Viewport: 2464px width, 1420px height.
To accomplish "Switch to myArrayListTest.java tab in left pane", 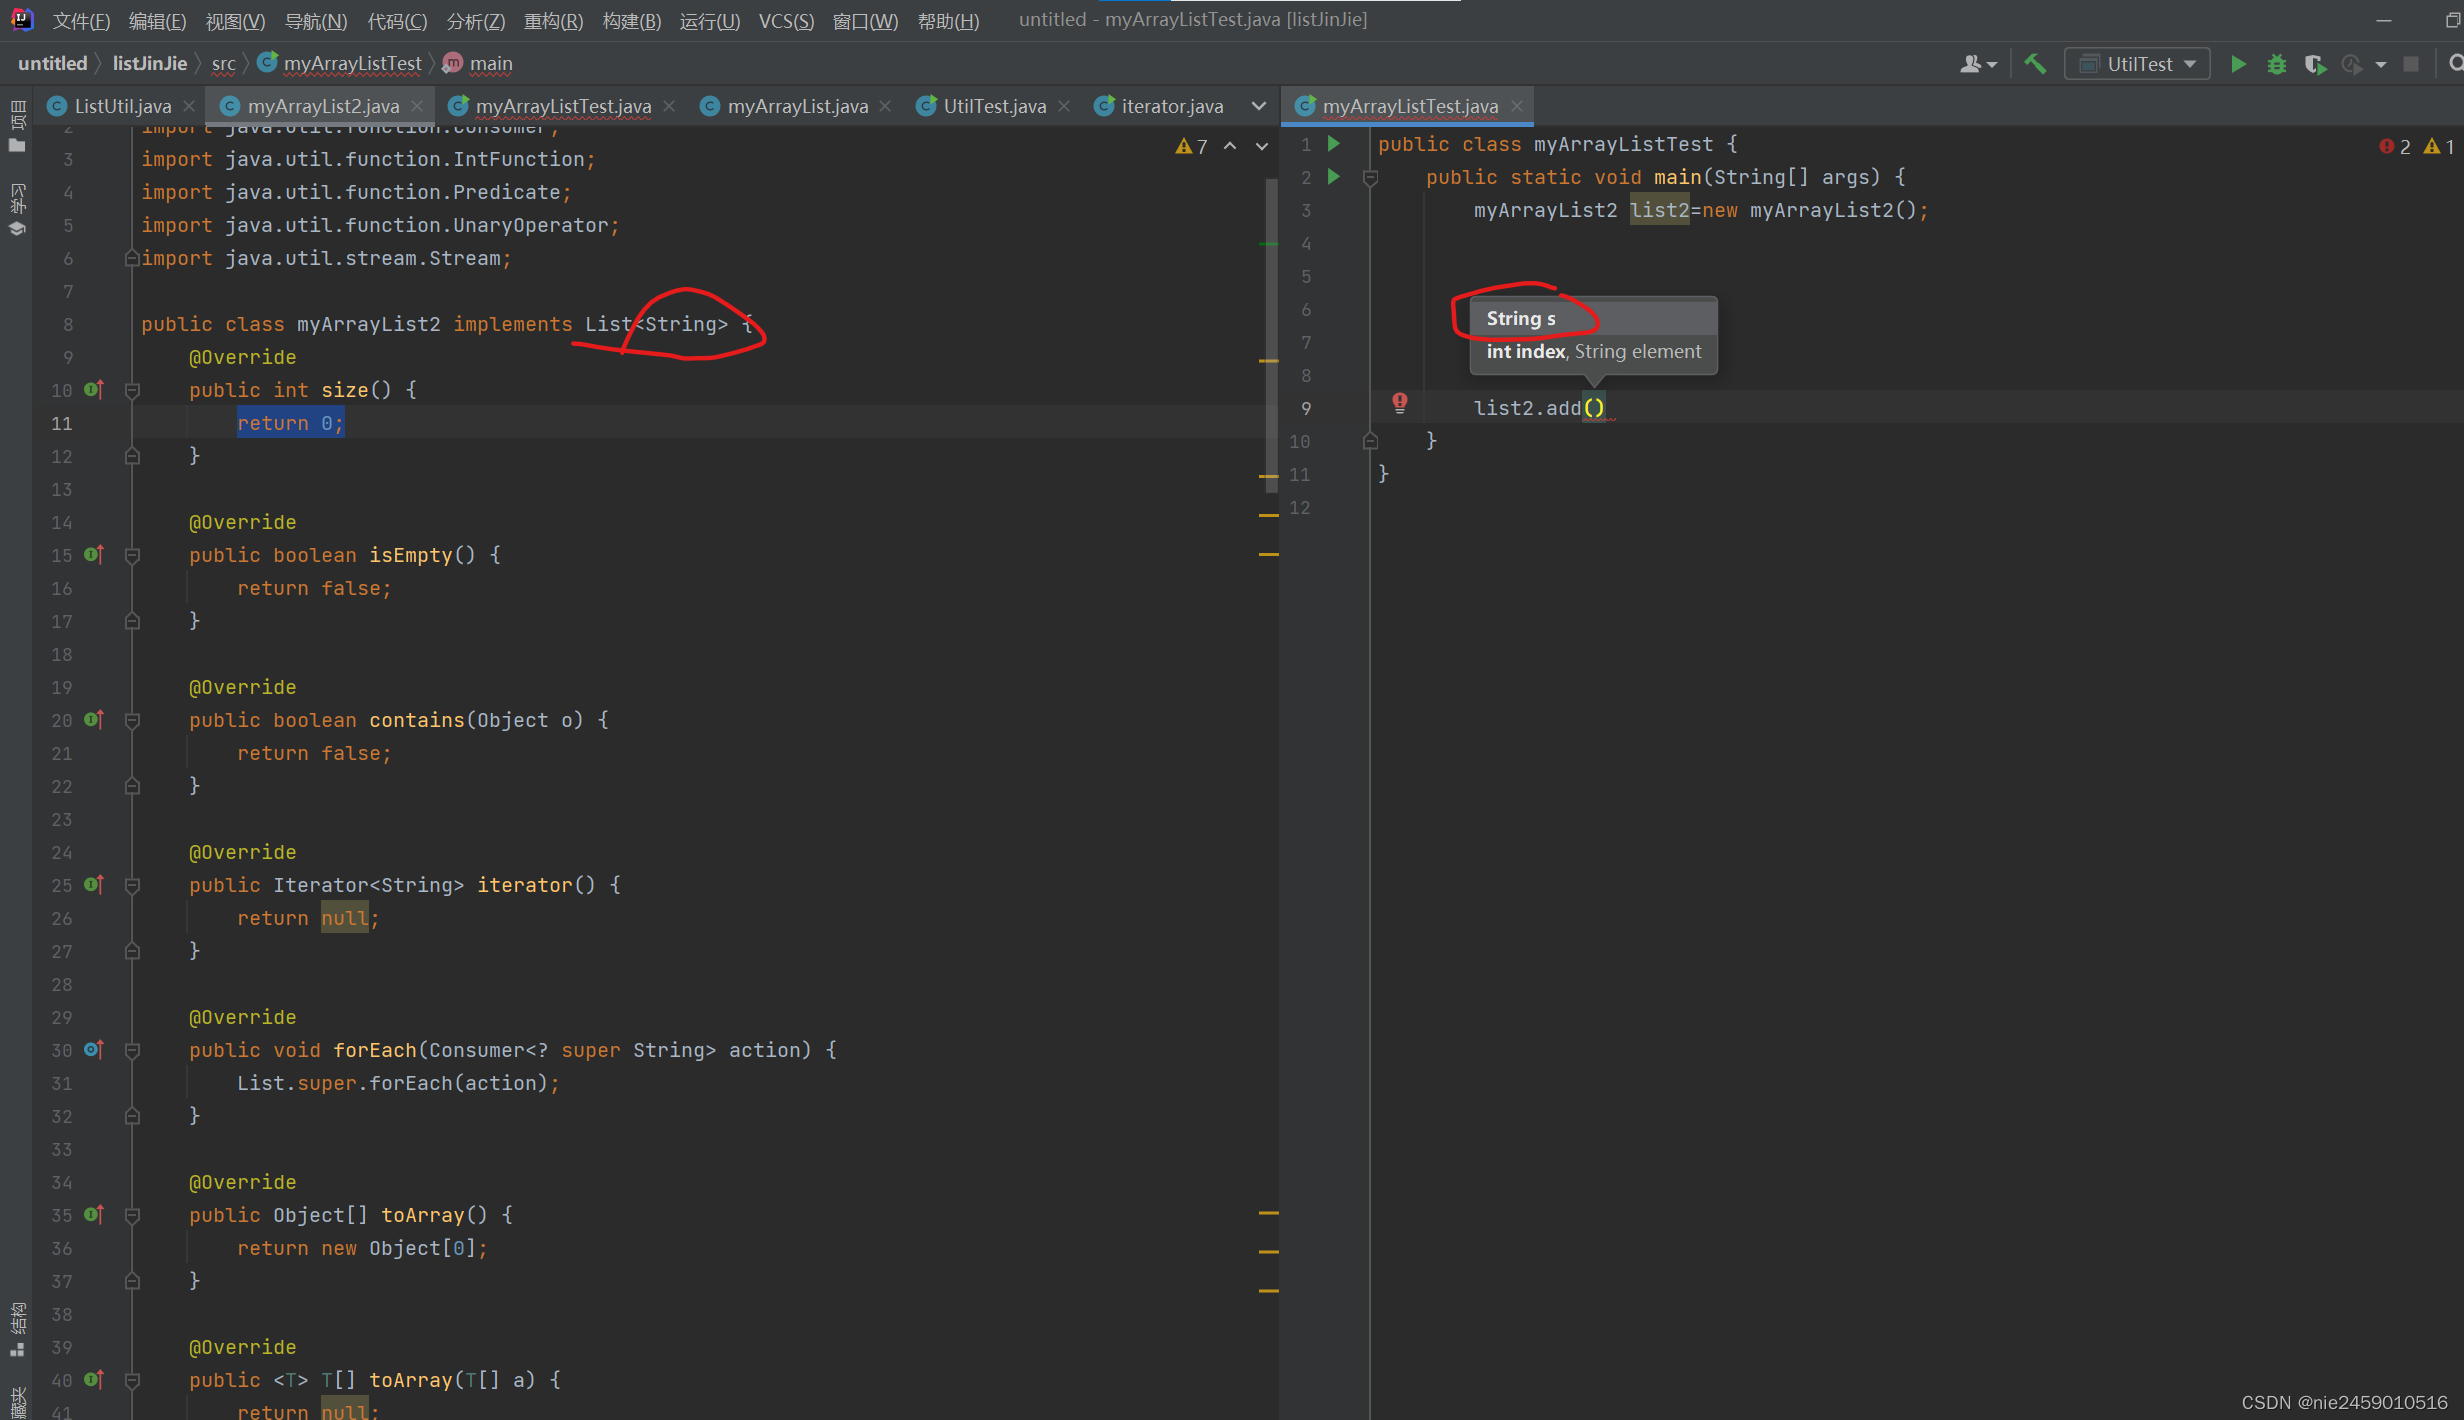I will click(562, 106).
